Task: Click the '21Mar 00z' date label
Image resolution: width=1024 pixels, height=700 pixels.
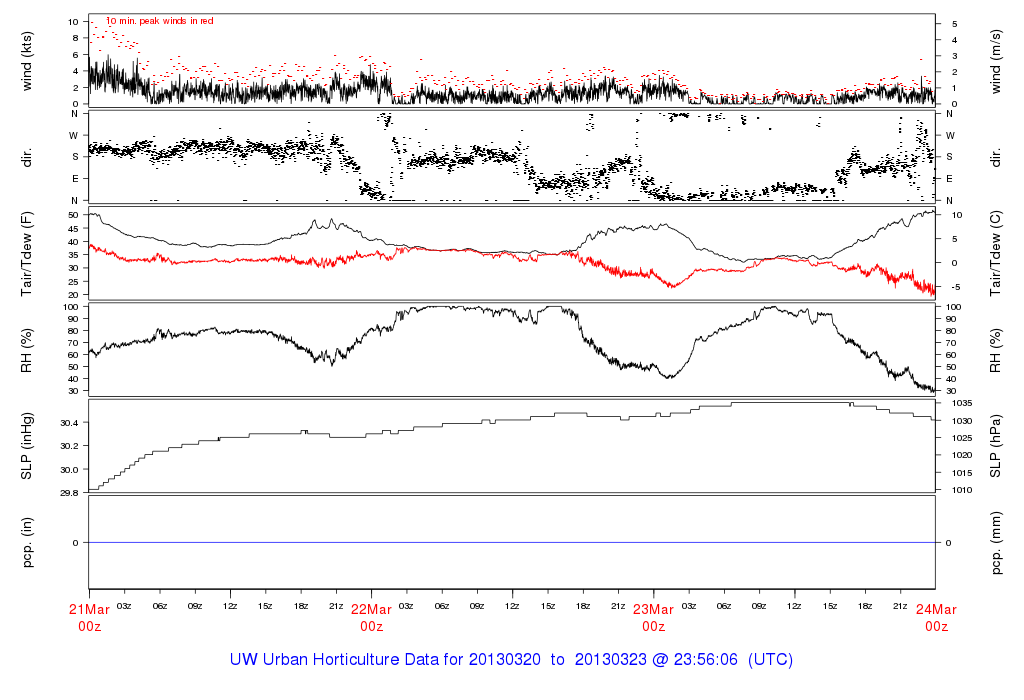Action: click(x=89, y=618)
